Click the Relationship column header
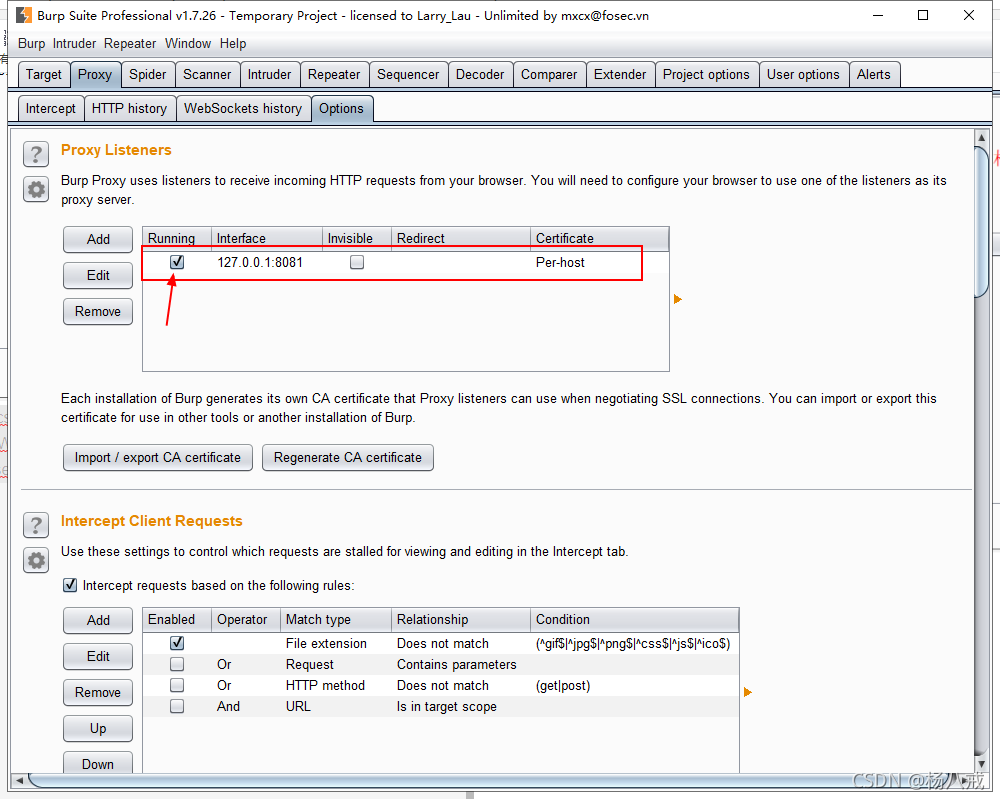This screenshot has height=799, width=1000. coord(460,620)
